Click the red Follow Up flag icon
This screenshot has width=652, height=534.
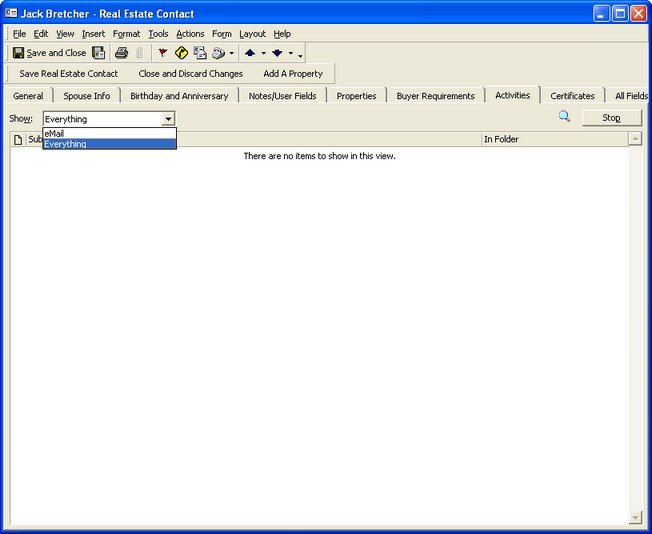tap(163, 53)
